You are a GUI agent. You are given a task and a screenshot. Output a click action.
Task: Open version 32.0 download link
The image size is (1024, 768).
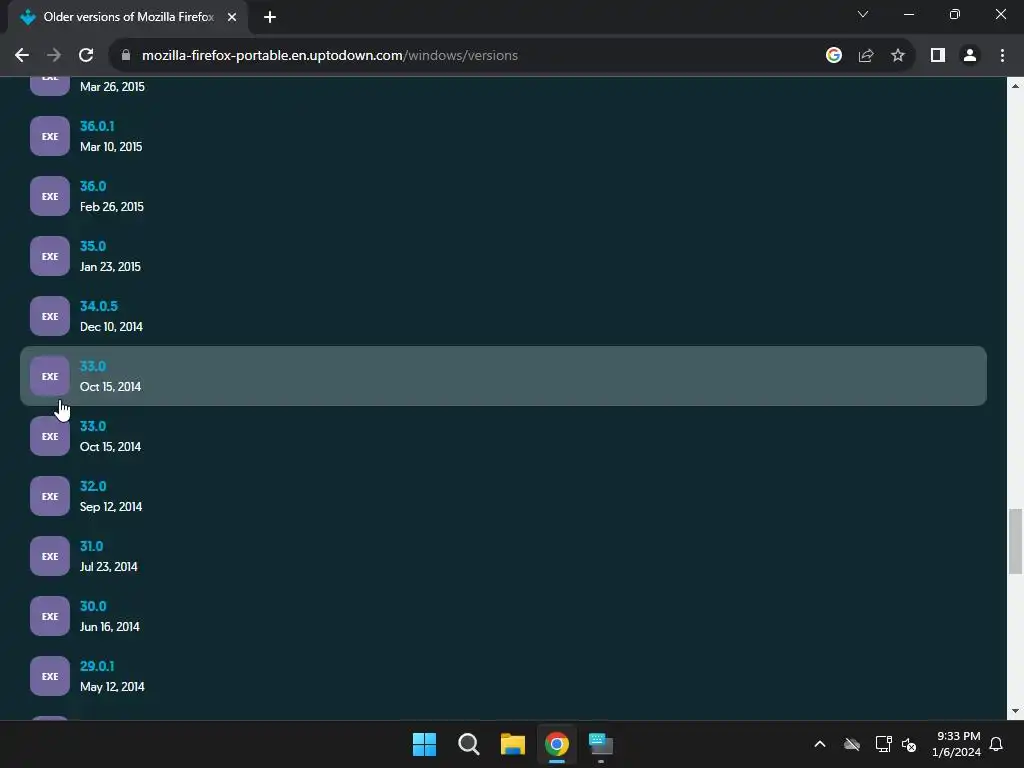(x=93, y=486)
